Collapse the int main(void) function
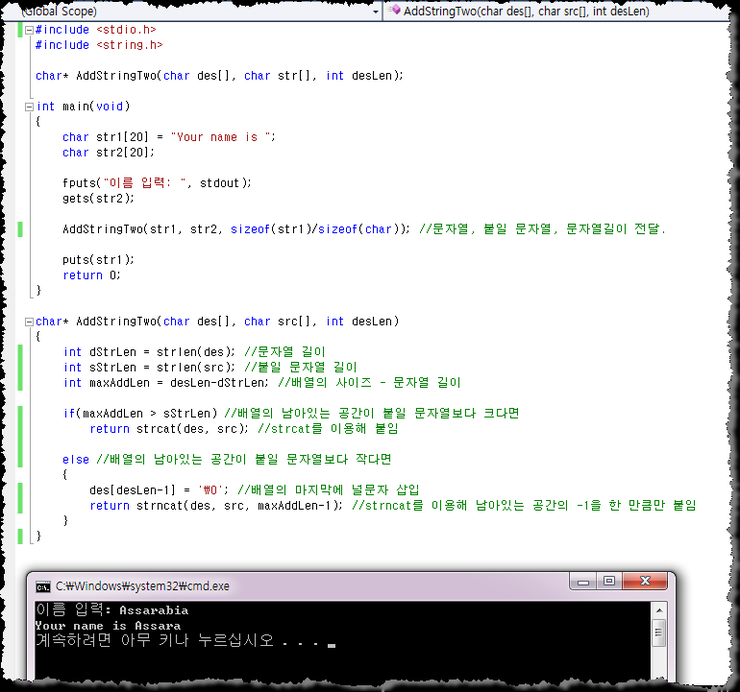This screenshot has width=740, height=692. click(x=29, y=107)
